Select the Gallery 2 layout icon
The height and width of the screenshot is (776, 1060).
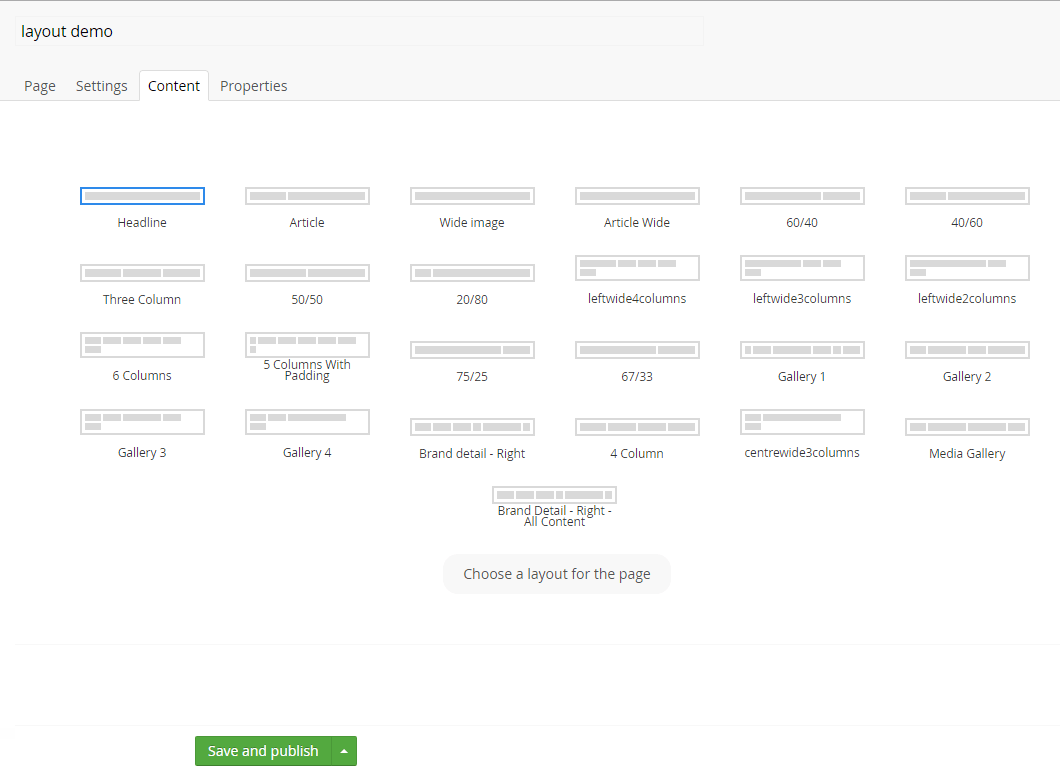click(967, 350)
